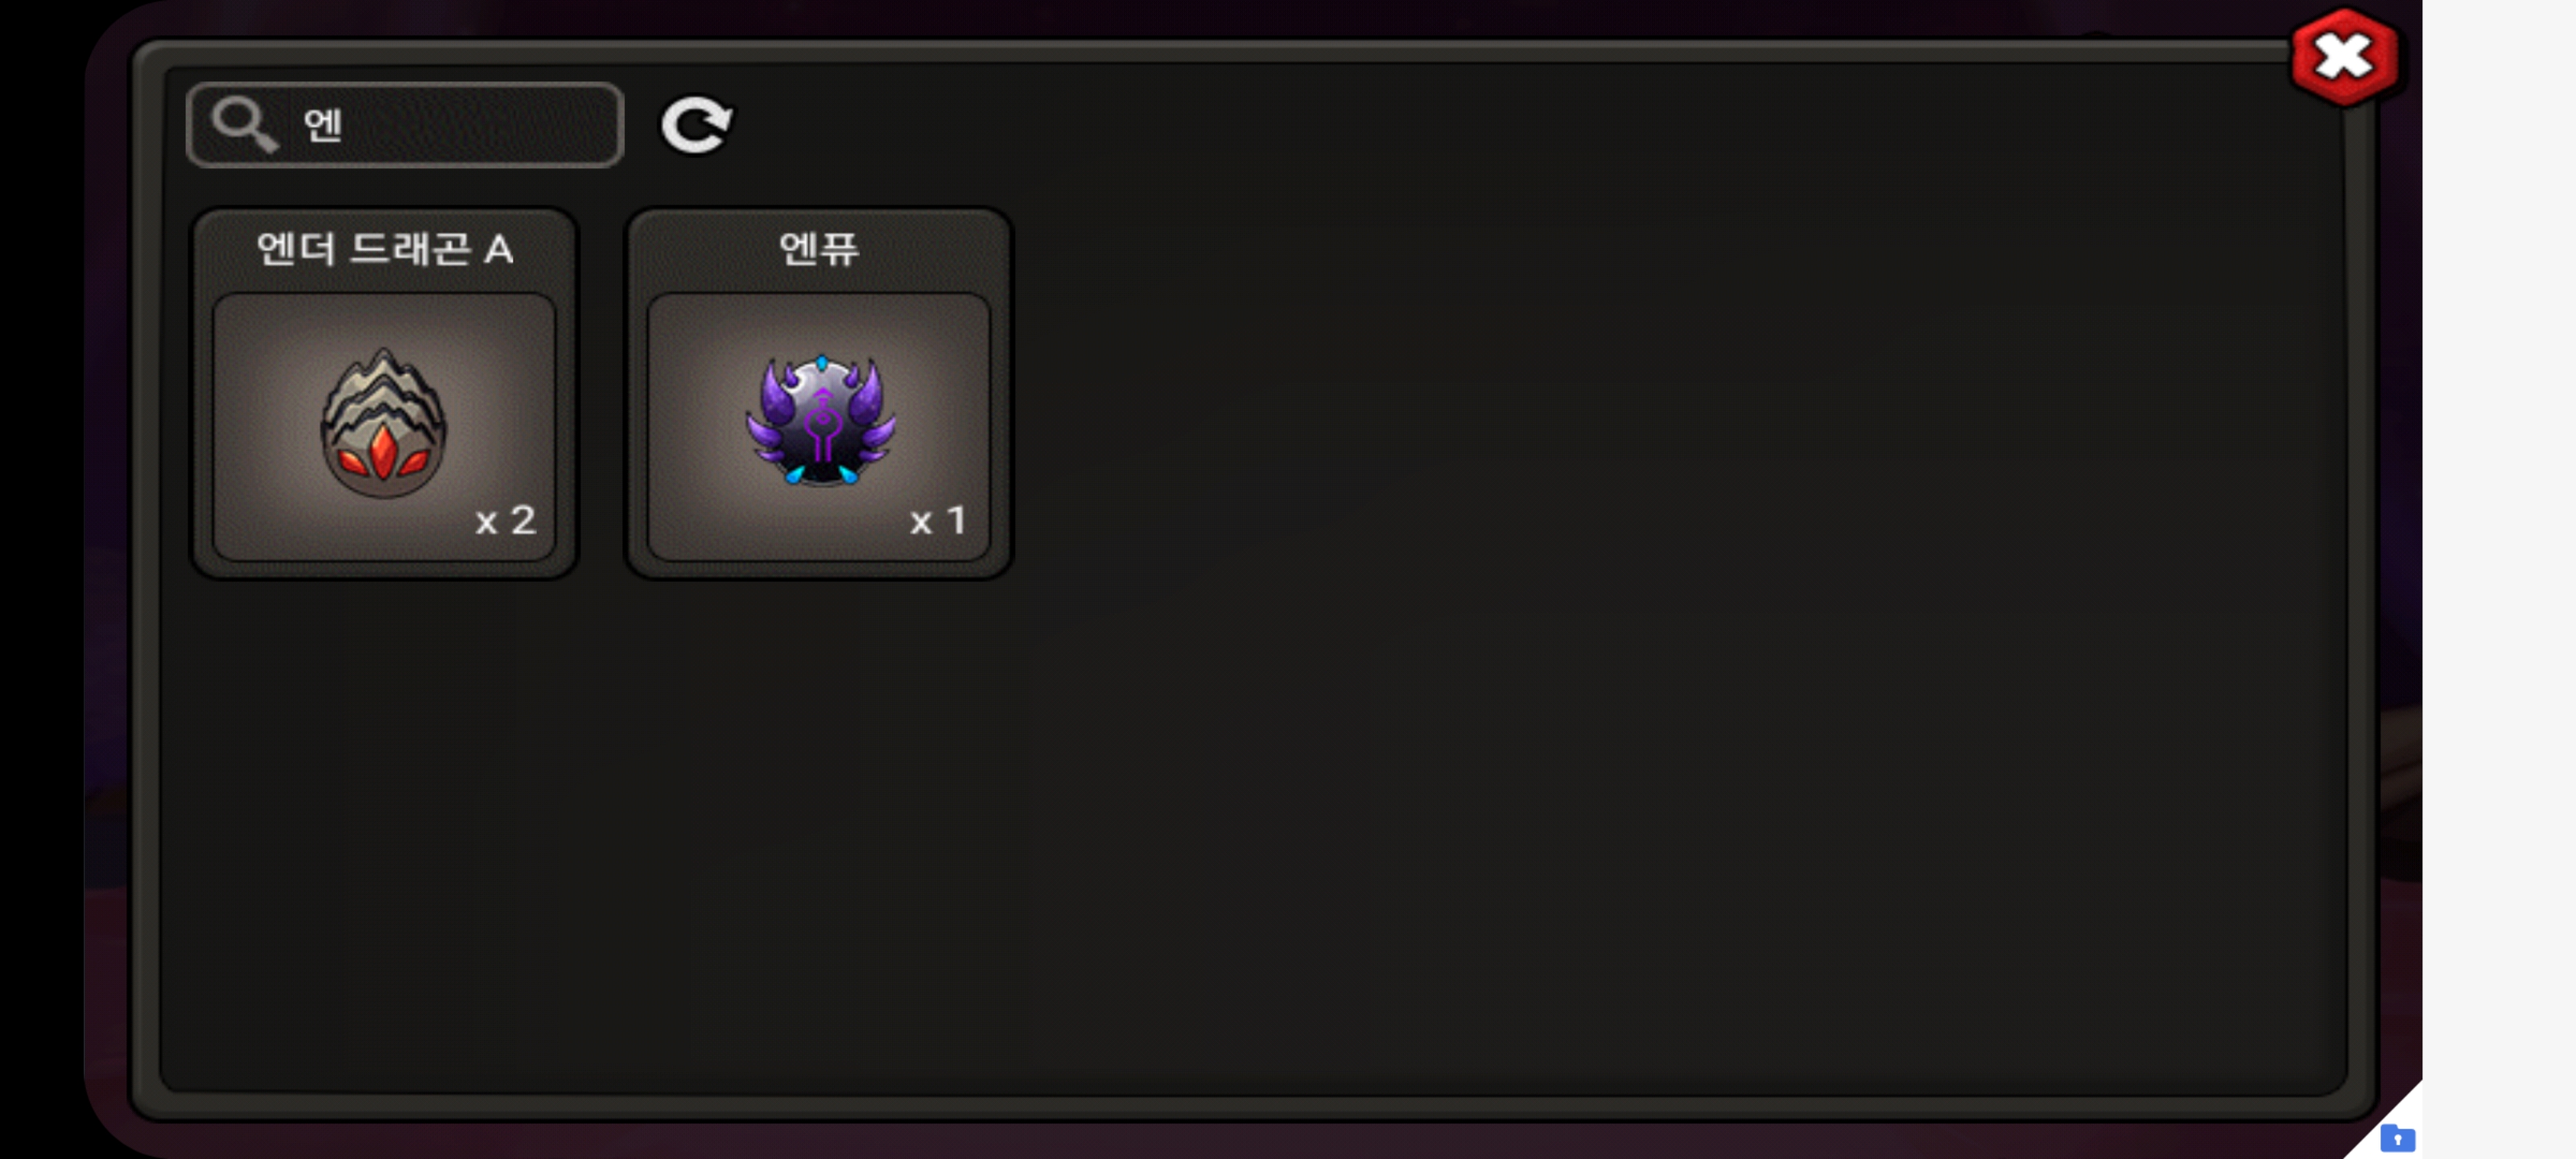Click the 엔더 드래곤 A card title
2576x1159 pixels.
pos(385,249)
